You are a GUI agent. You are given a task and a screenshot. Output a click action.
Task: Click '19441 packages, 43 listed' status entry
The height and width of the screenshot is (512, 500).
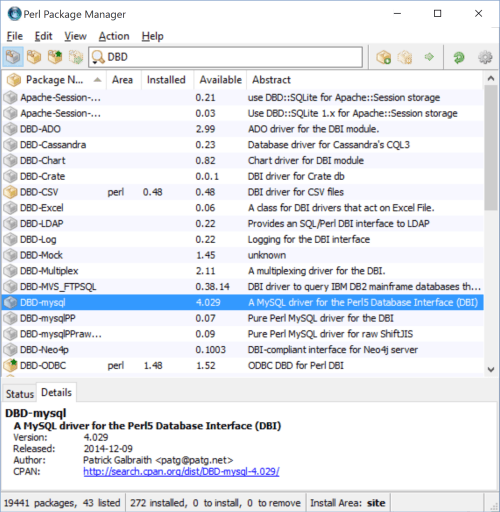click(x=62, y=503)
